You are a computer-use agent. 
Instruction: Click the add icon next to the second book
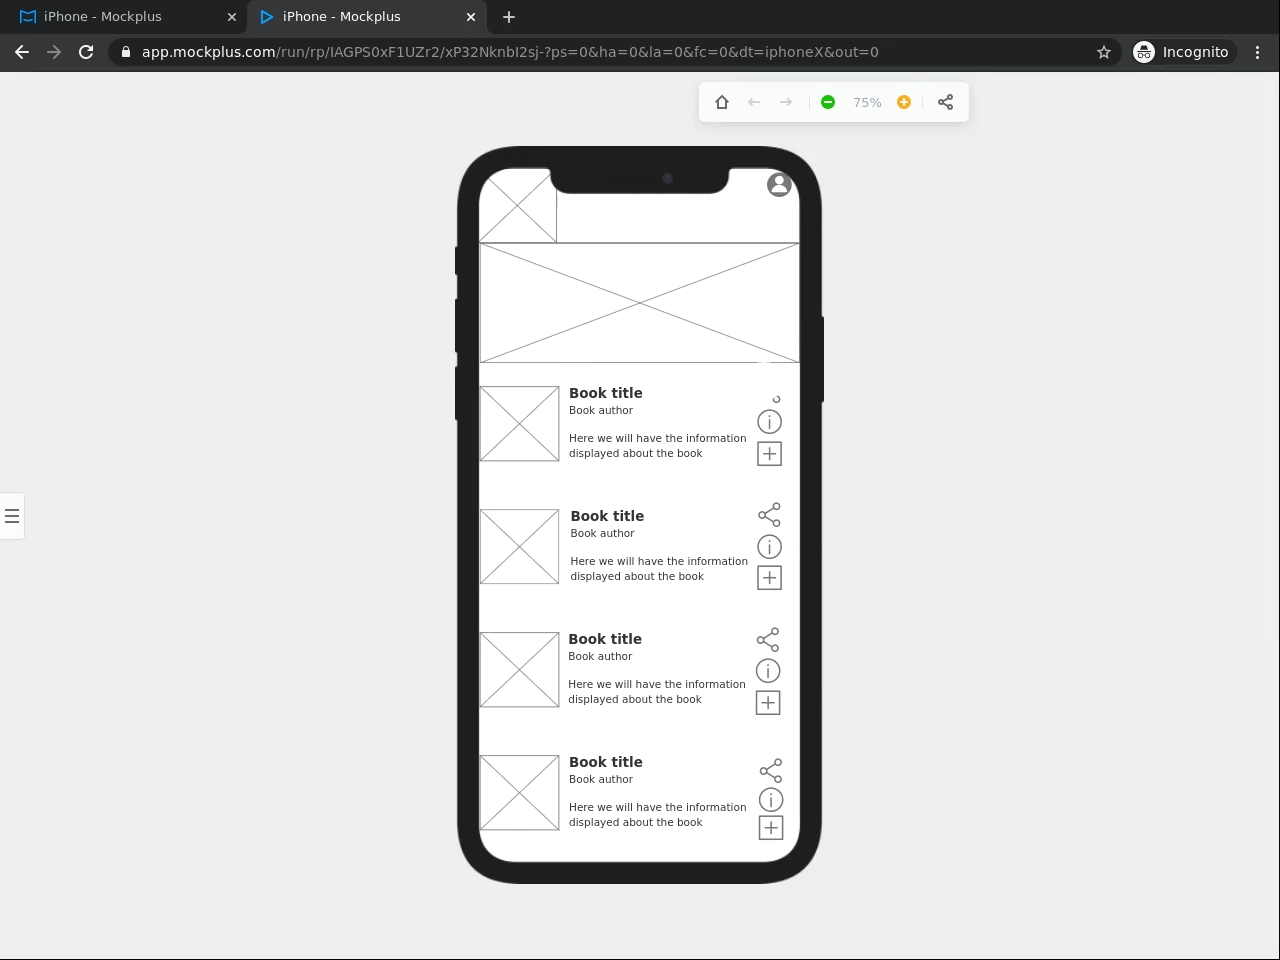coord(769,578)
